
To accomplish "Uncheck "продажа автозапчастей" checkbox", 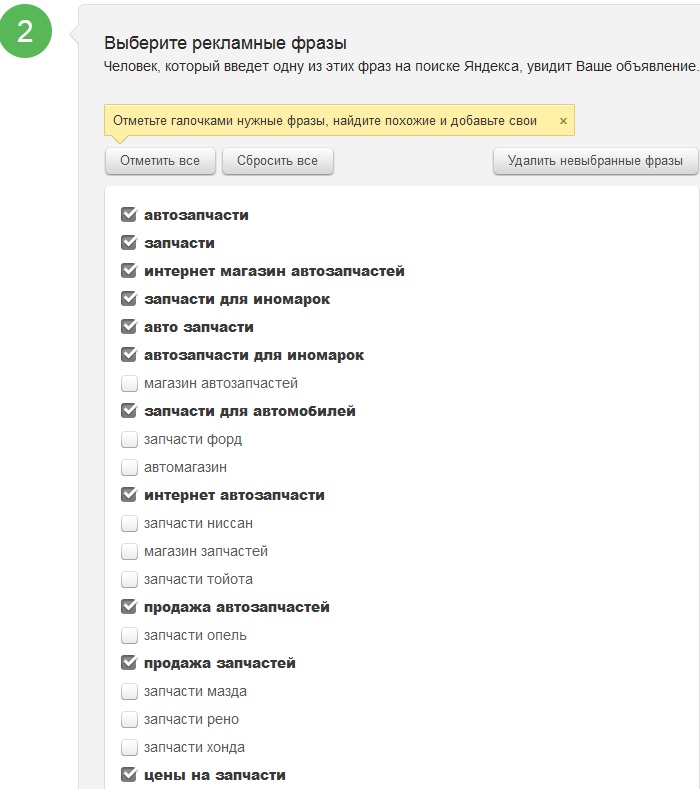I will coord(129,607).
